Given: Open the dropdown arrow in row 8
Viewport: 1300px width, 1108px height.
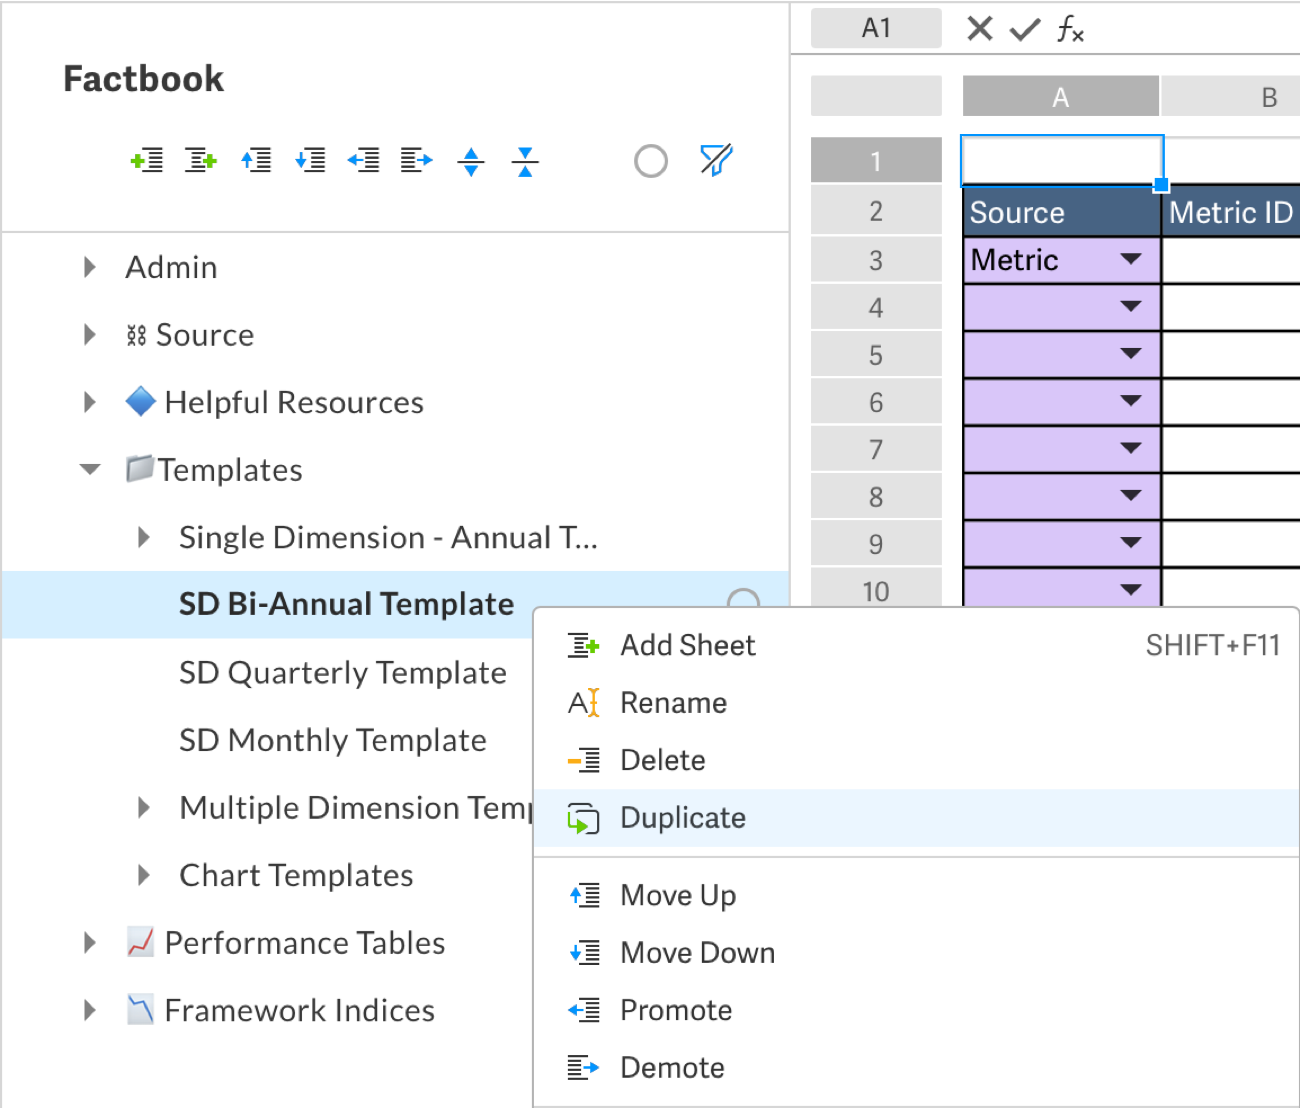Looking at the screenshot, I should (1131, 495).
